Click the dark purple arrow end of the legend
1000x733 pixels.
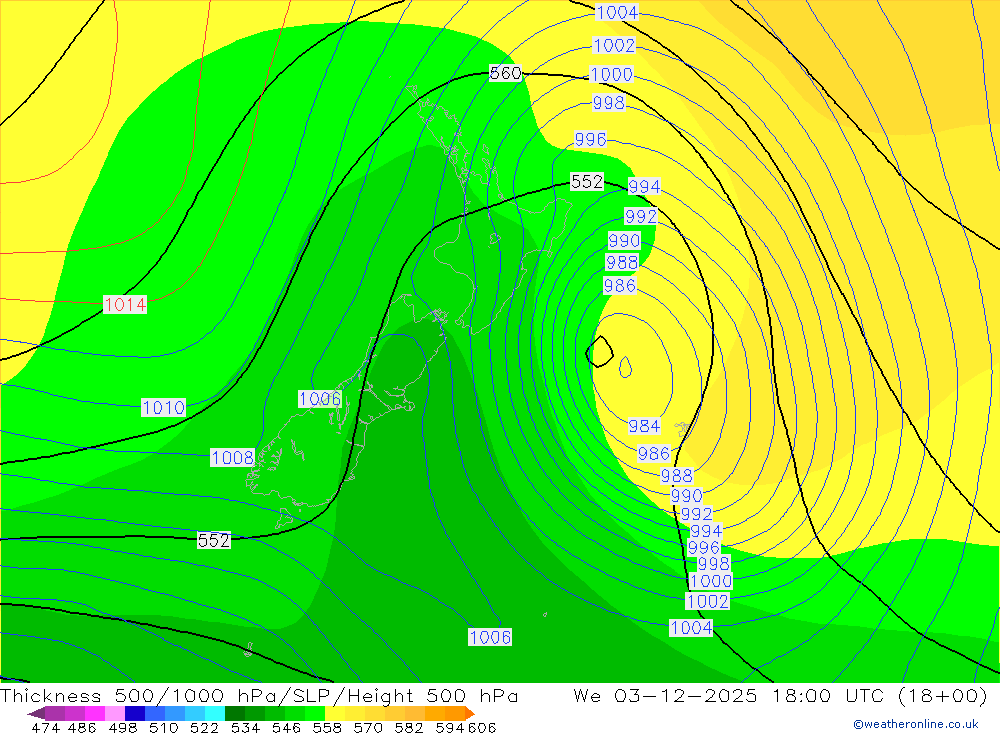pyautogui.click(x=36, y=713)
